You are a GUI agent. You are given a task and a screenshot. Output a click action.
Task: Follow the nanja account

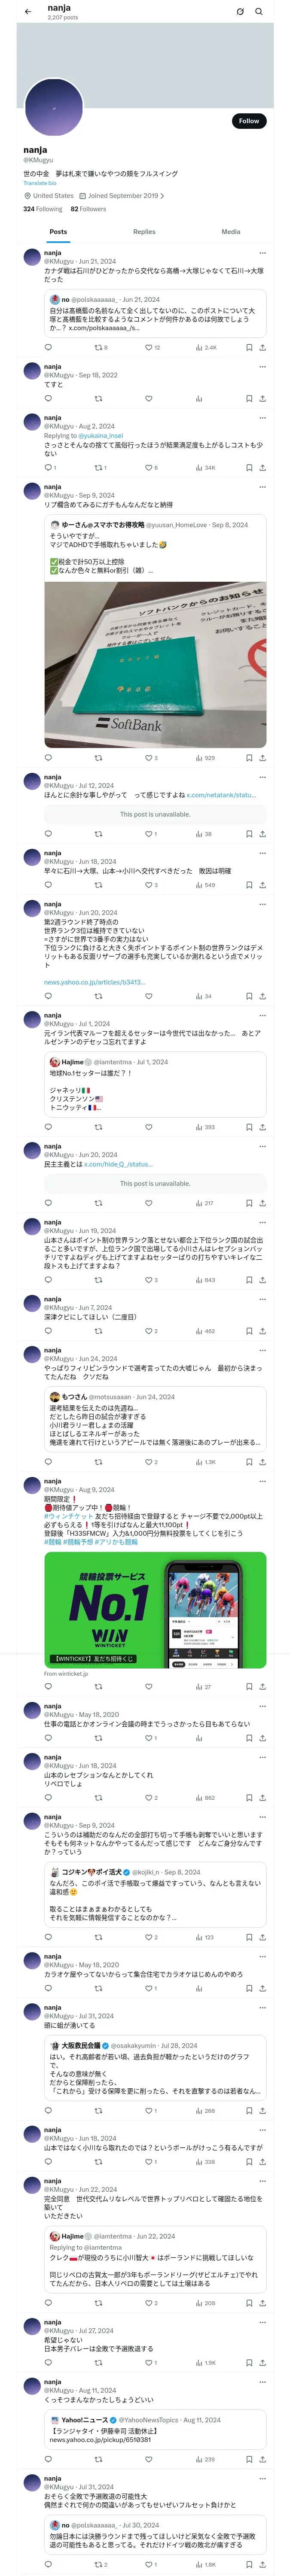248,121
